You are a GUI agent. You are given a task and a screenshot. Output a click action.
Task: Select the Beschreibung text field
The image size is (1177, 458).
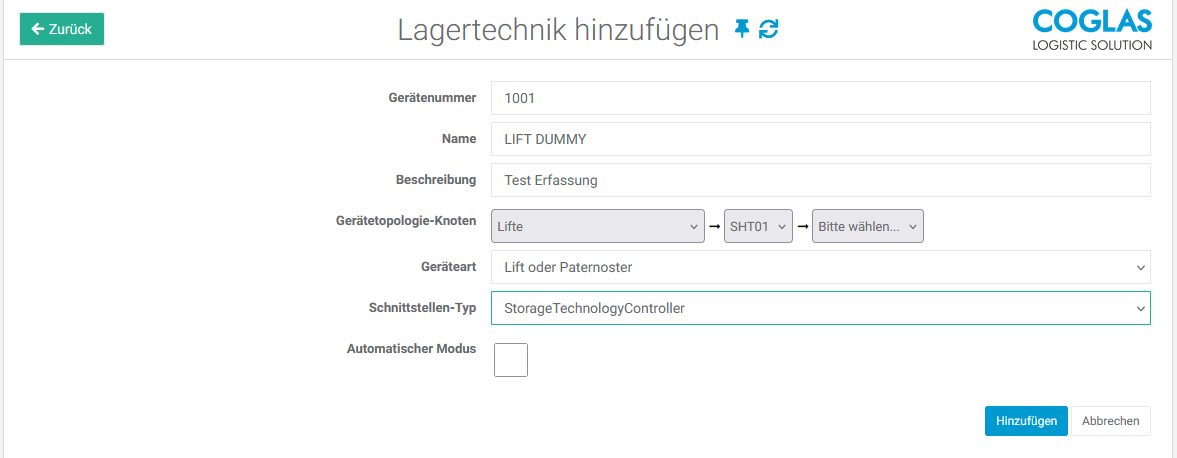click(x=820, y=180)
